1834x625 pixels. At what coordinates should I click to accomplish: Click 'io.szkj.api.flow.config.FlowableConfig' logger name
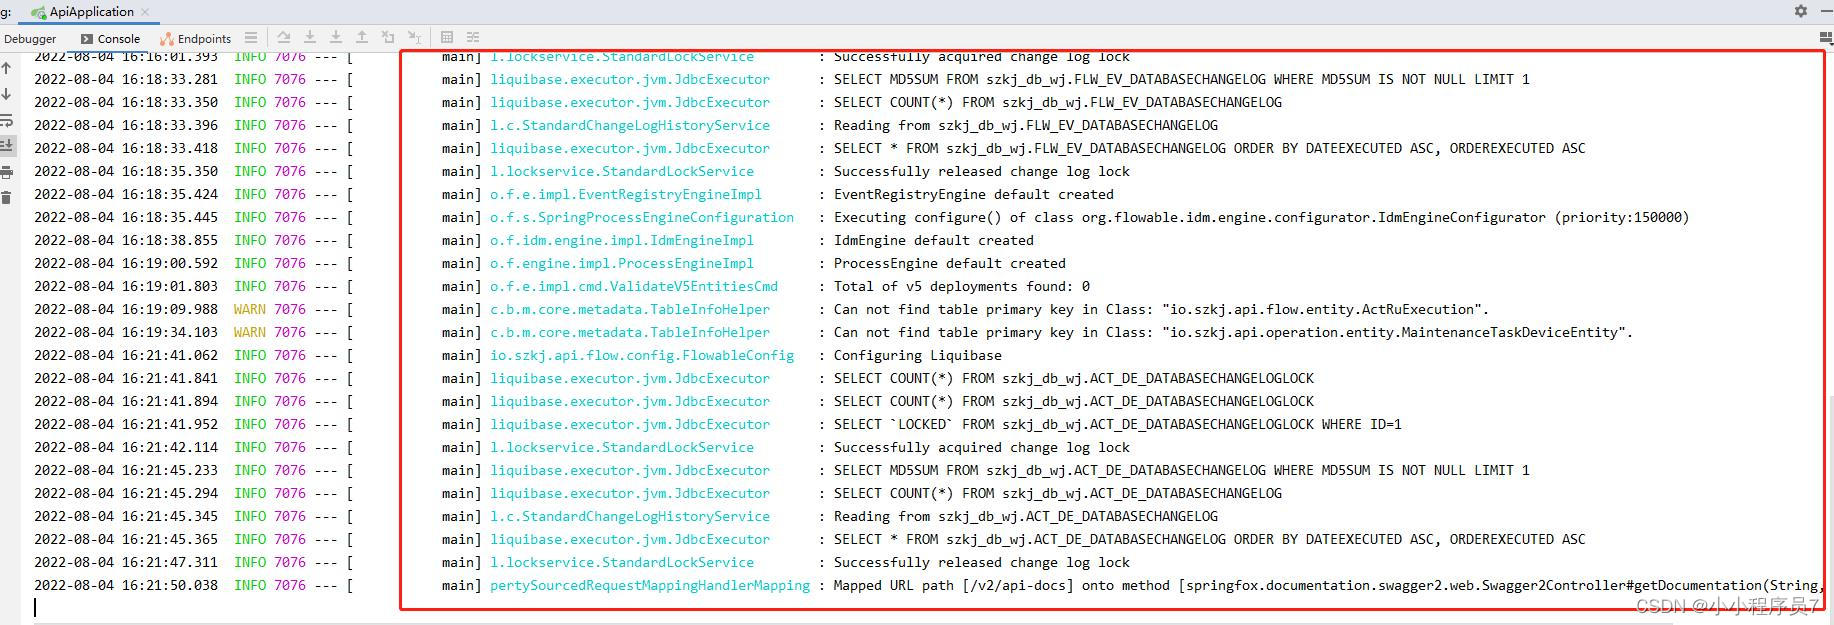click(641, 355)
